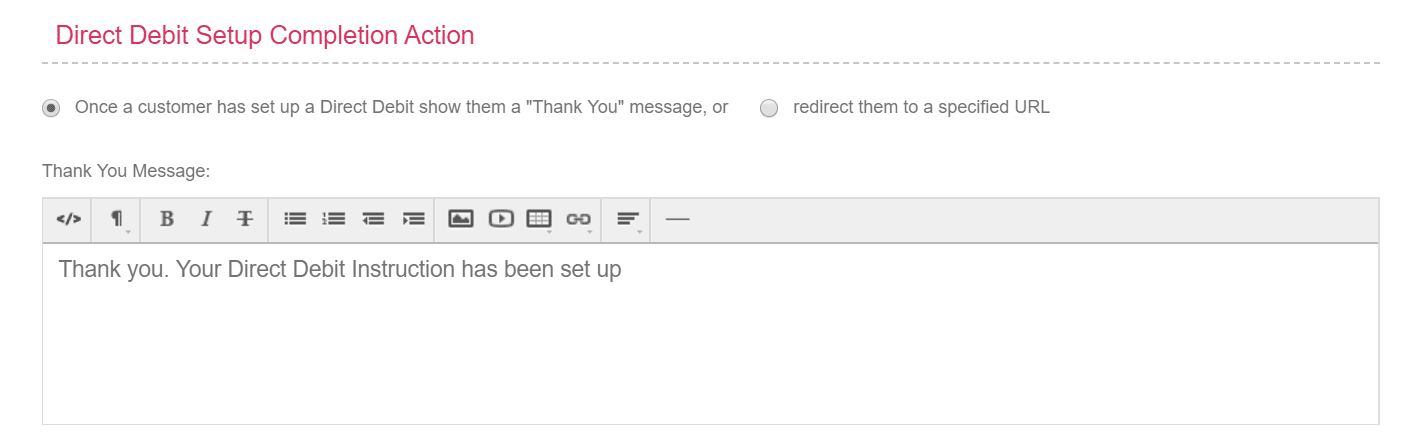The height and width of the screenshot is (445, 1421).
Task: Click the thank-you message option label text
Action: 401,107
